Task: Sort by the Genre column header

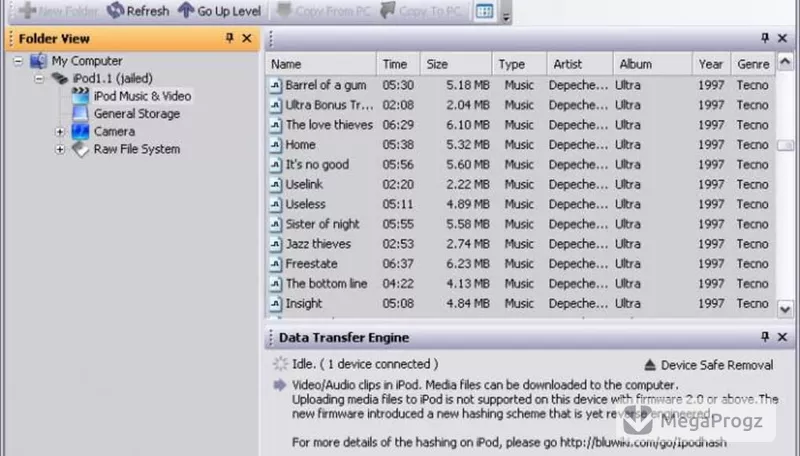Action: point(753,64)
